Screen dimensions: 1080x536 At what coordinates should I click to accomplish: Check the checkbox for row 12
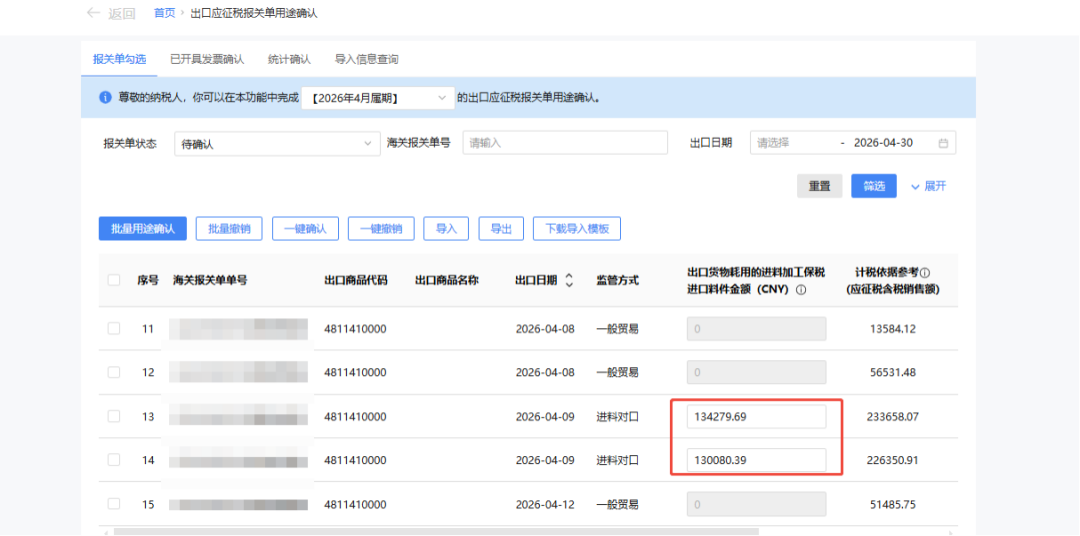tap(114, 372)
